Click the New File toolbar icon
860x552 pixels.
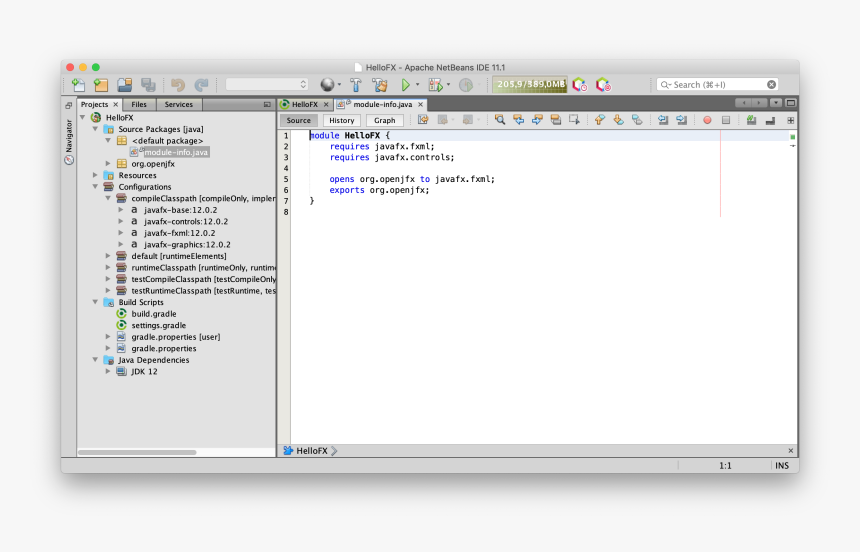tap(78, 85)
